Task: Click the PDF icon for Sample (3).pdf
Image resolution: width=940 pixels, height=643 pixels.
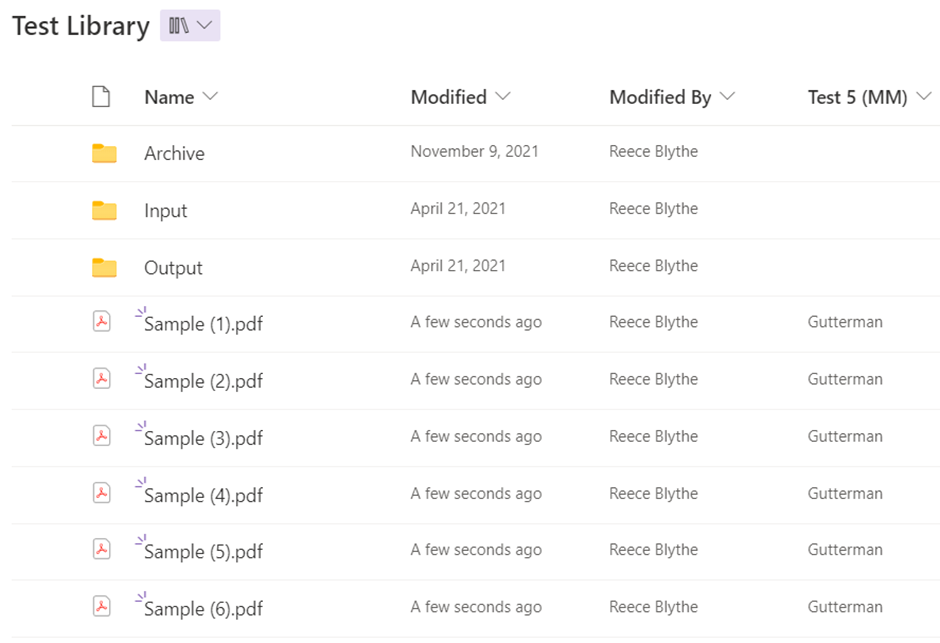Action: [101, 436]
